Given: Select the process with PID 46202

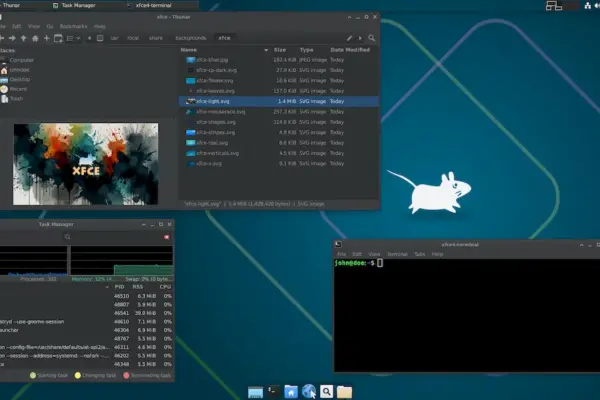Looking at the screenshot, I should (x=86, y=356).
